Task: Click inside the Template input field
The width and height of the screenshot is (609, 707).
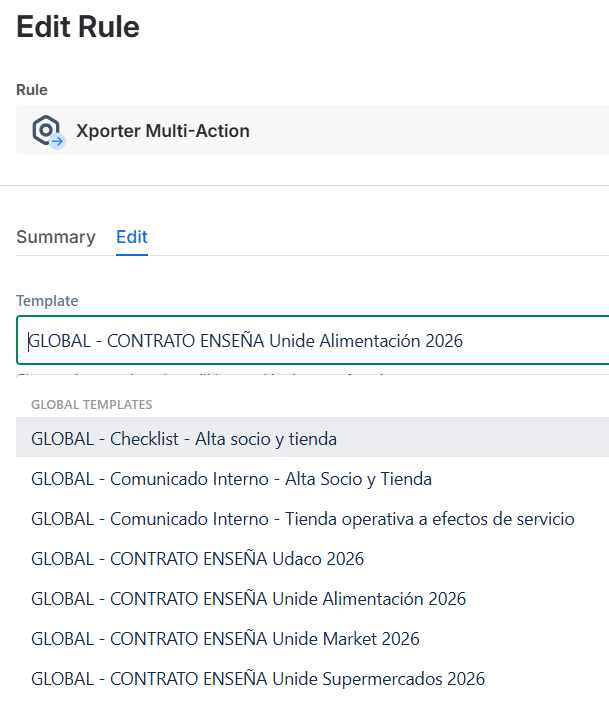Action: coord(300,341)
